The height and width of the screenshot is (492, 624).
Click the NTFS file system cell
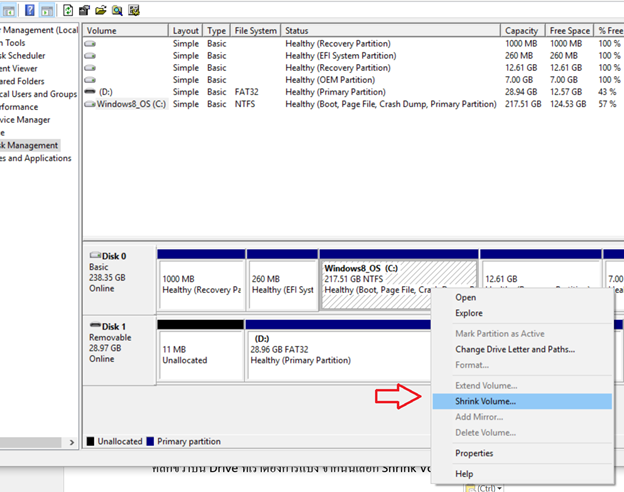(245, 104)
